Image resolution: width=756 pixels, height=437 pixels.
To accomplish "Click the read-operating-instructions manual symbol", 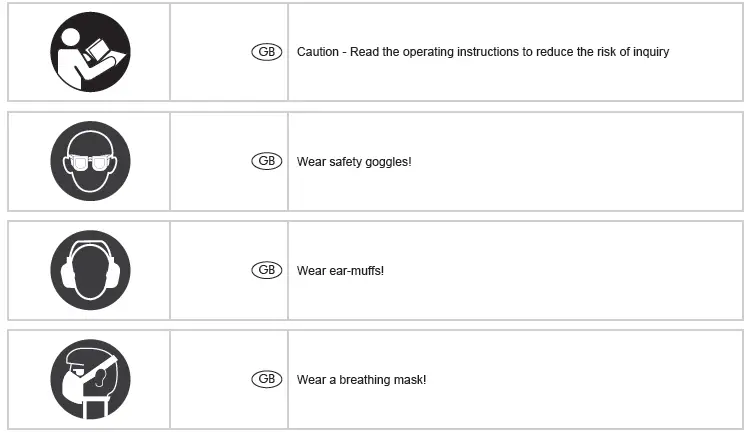I will tap(91, 52).
